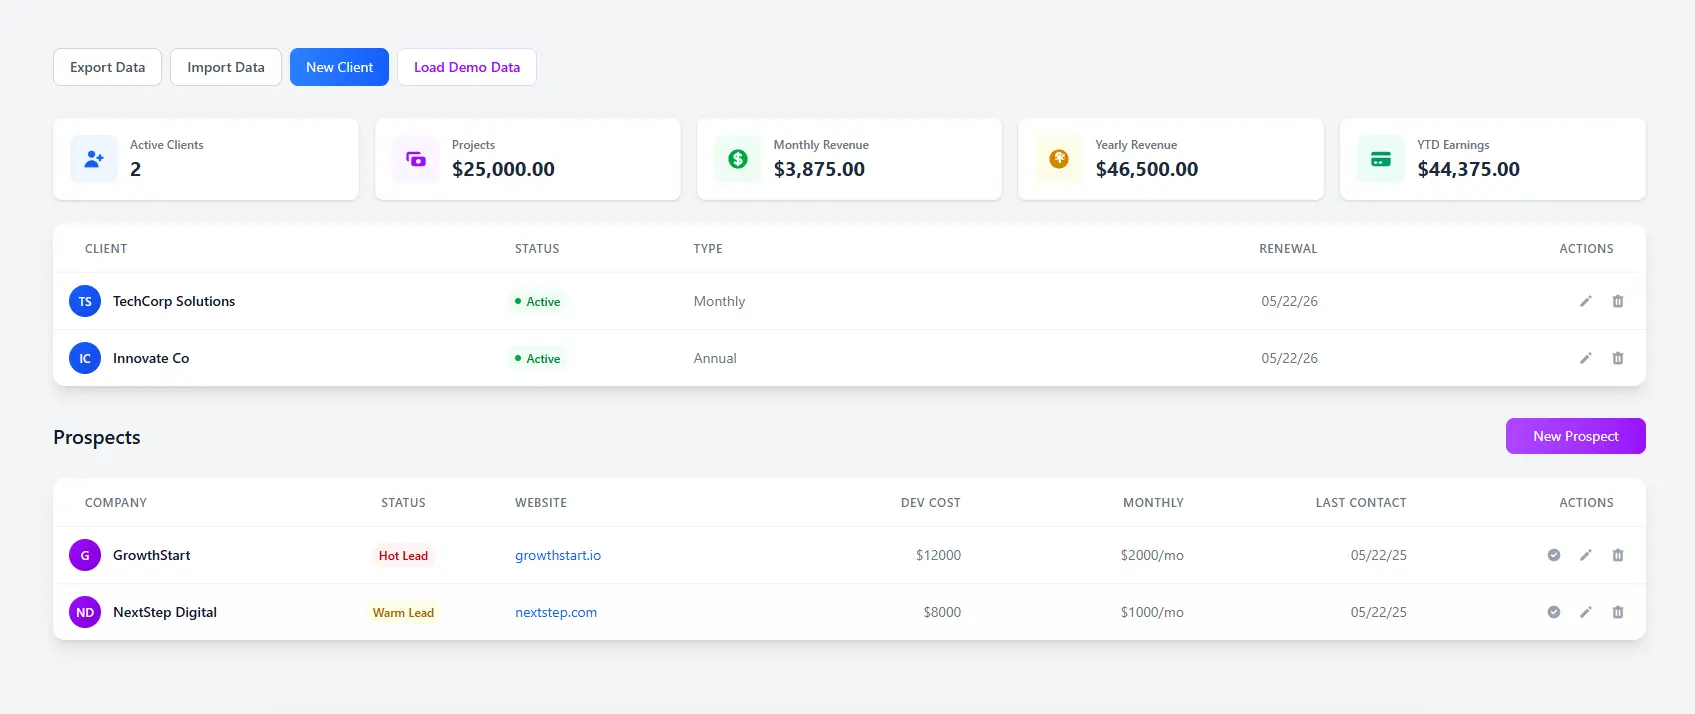
Task: Edit the TechCorp Solutions client row
Action: coord(1585,301)
